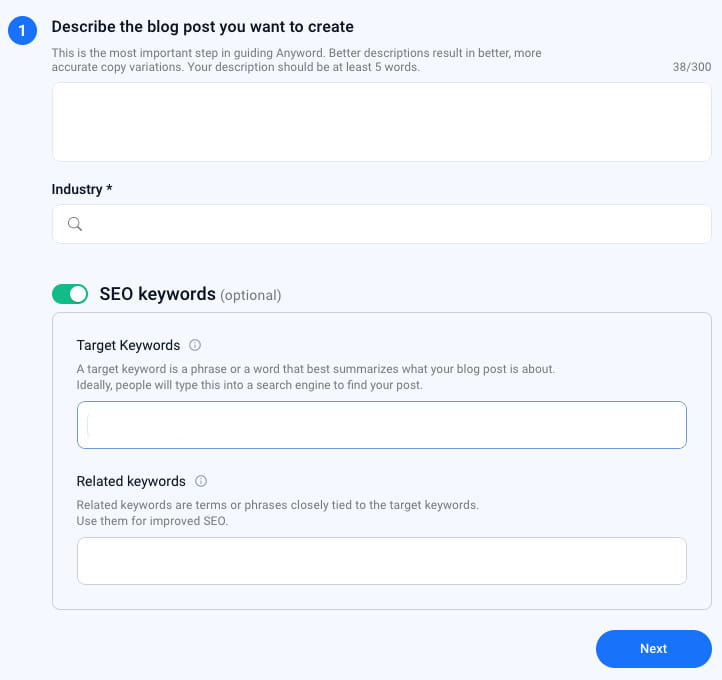Click the Next button
The width and height of the screenshot is (722, 680).
653,649
